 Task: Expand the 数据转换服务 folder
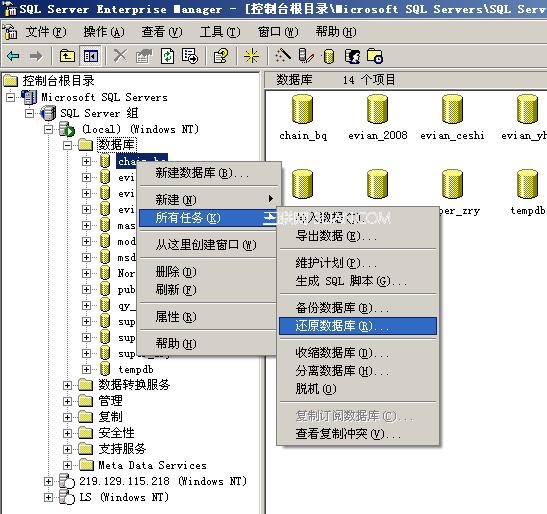[x=67, y=385]
